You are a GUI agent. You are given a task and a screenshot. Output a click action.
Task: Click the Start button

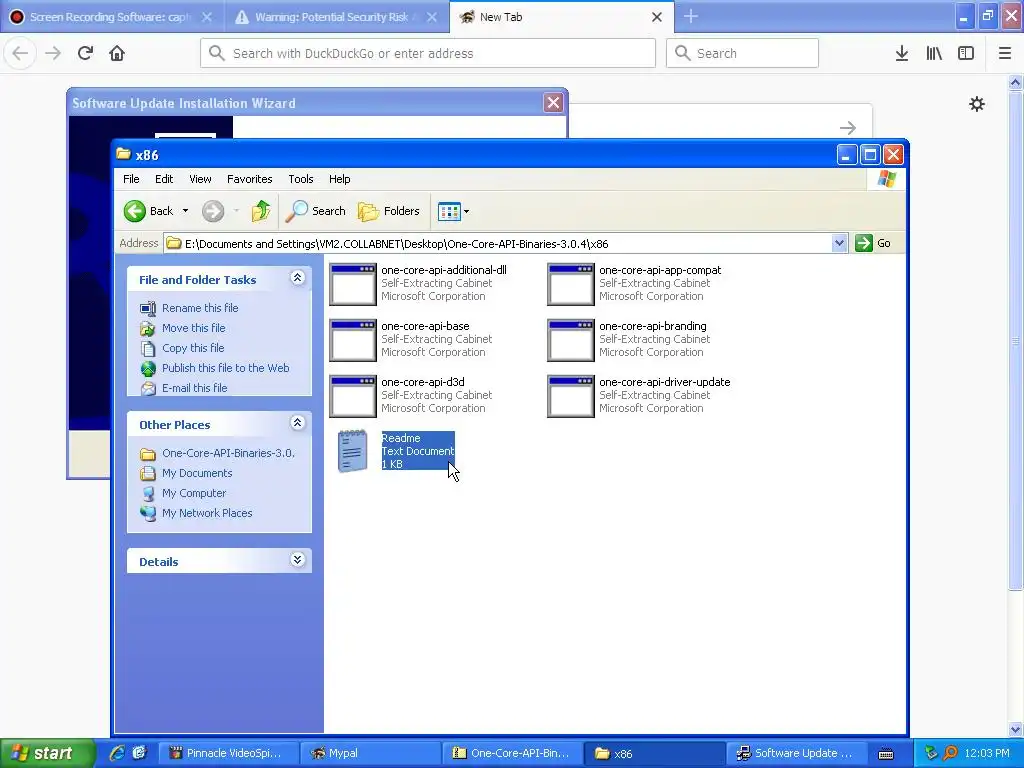[x=47, y=753]
